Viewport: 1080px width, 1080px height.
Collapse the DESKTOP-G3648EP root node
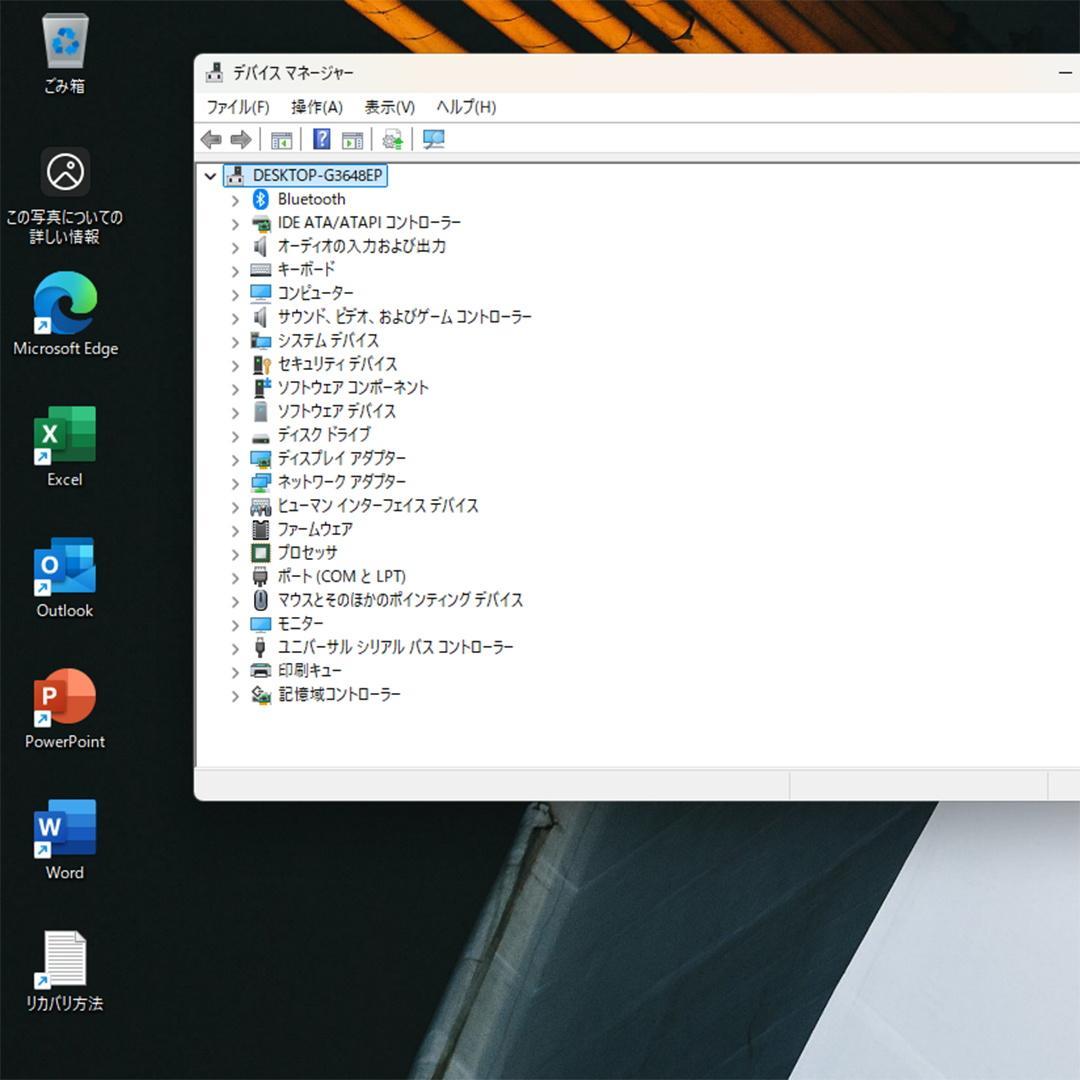[211, 175]
